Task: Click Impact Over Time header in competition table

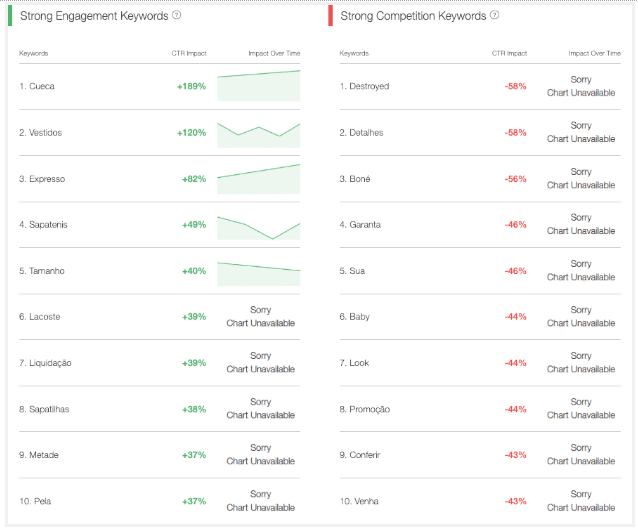Action: click(x=594, y=53)
